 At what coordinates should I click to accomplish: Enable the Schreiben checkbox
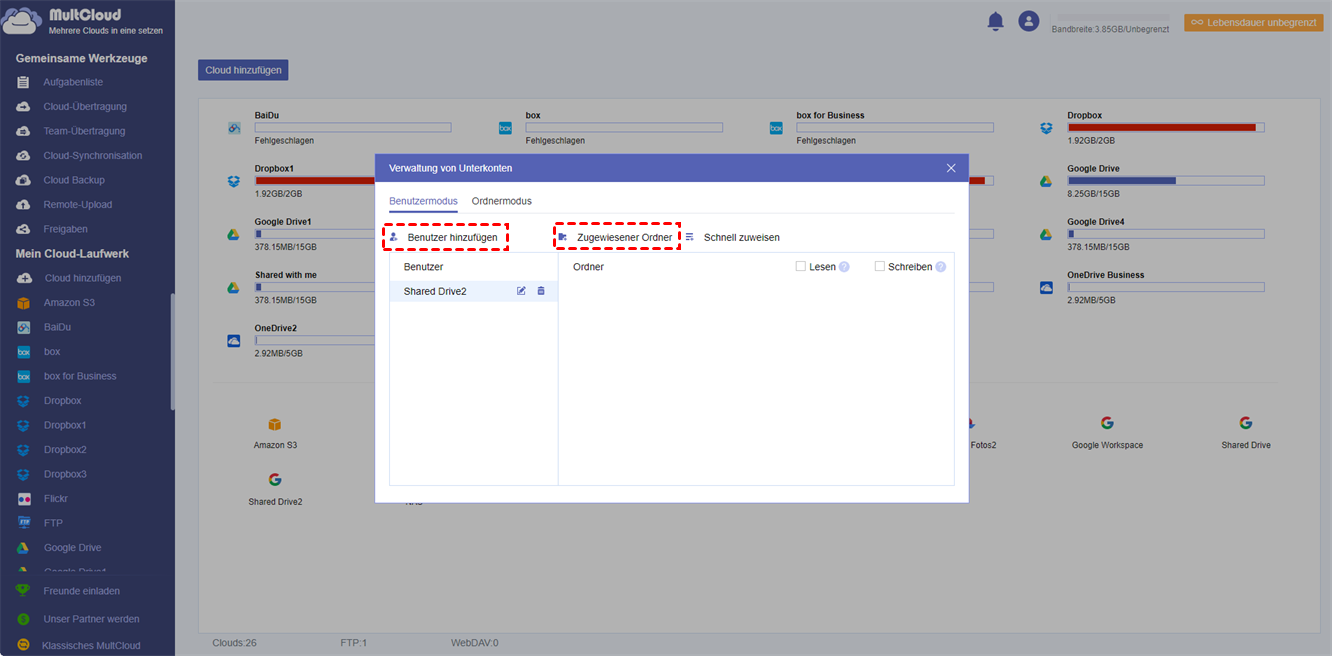pyautogui.click(x=880, y=266)
